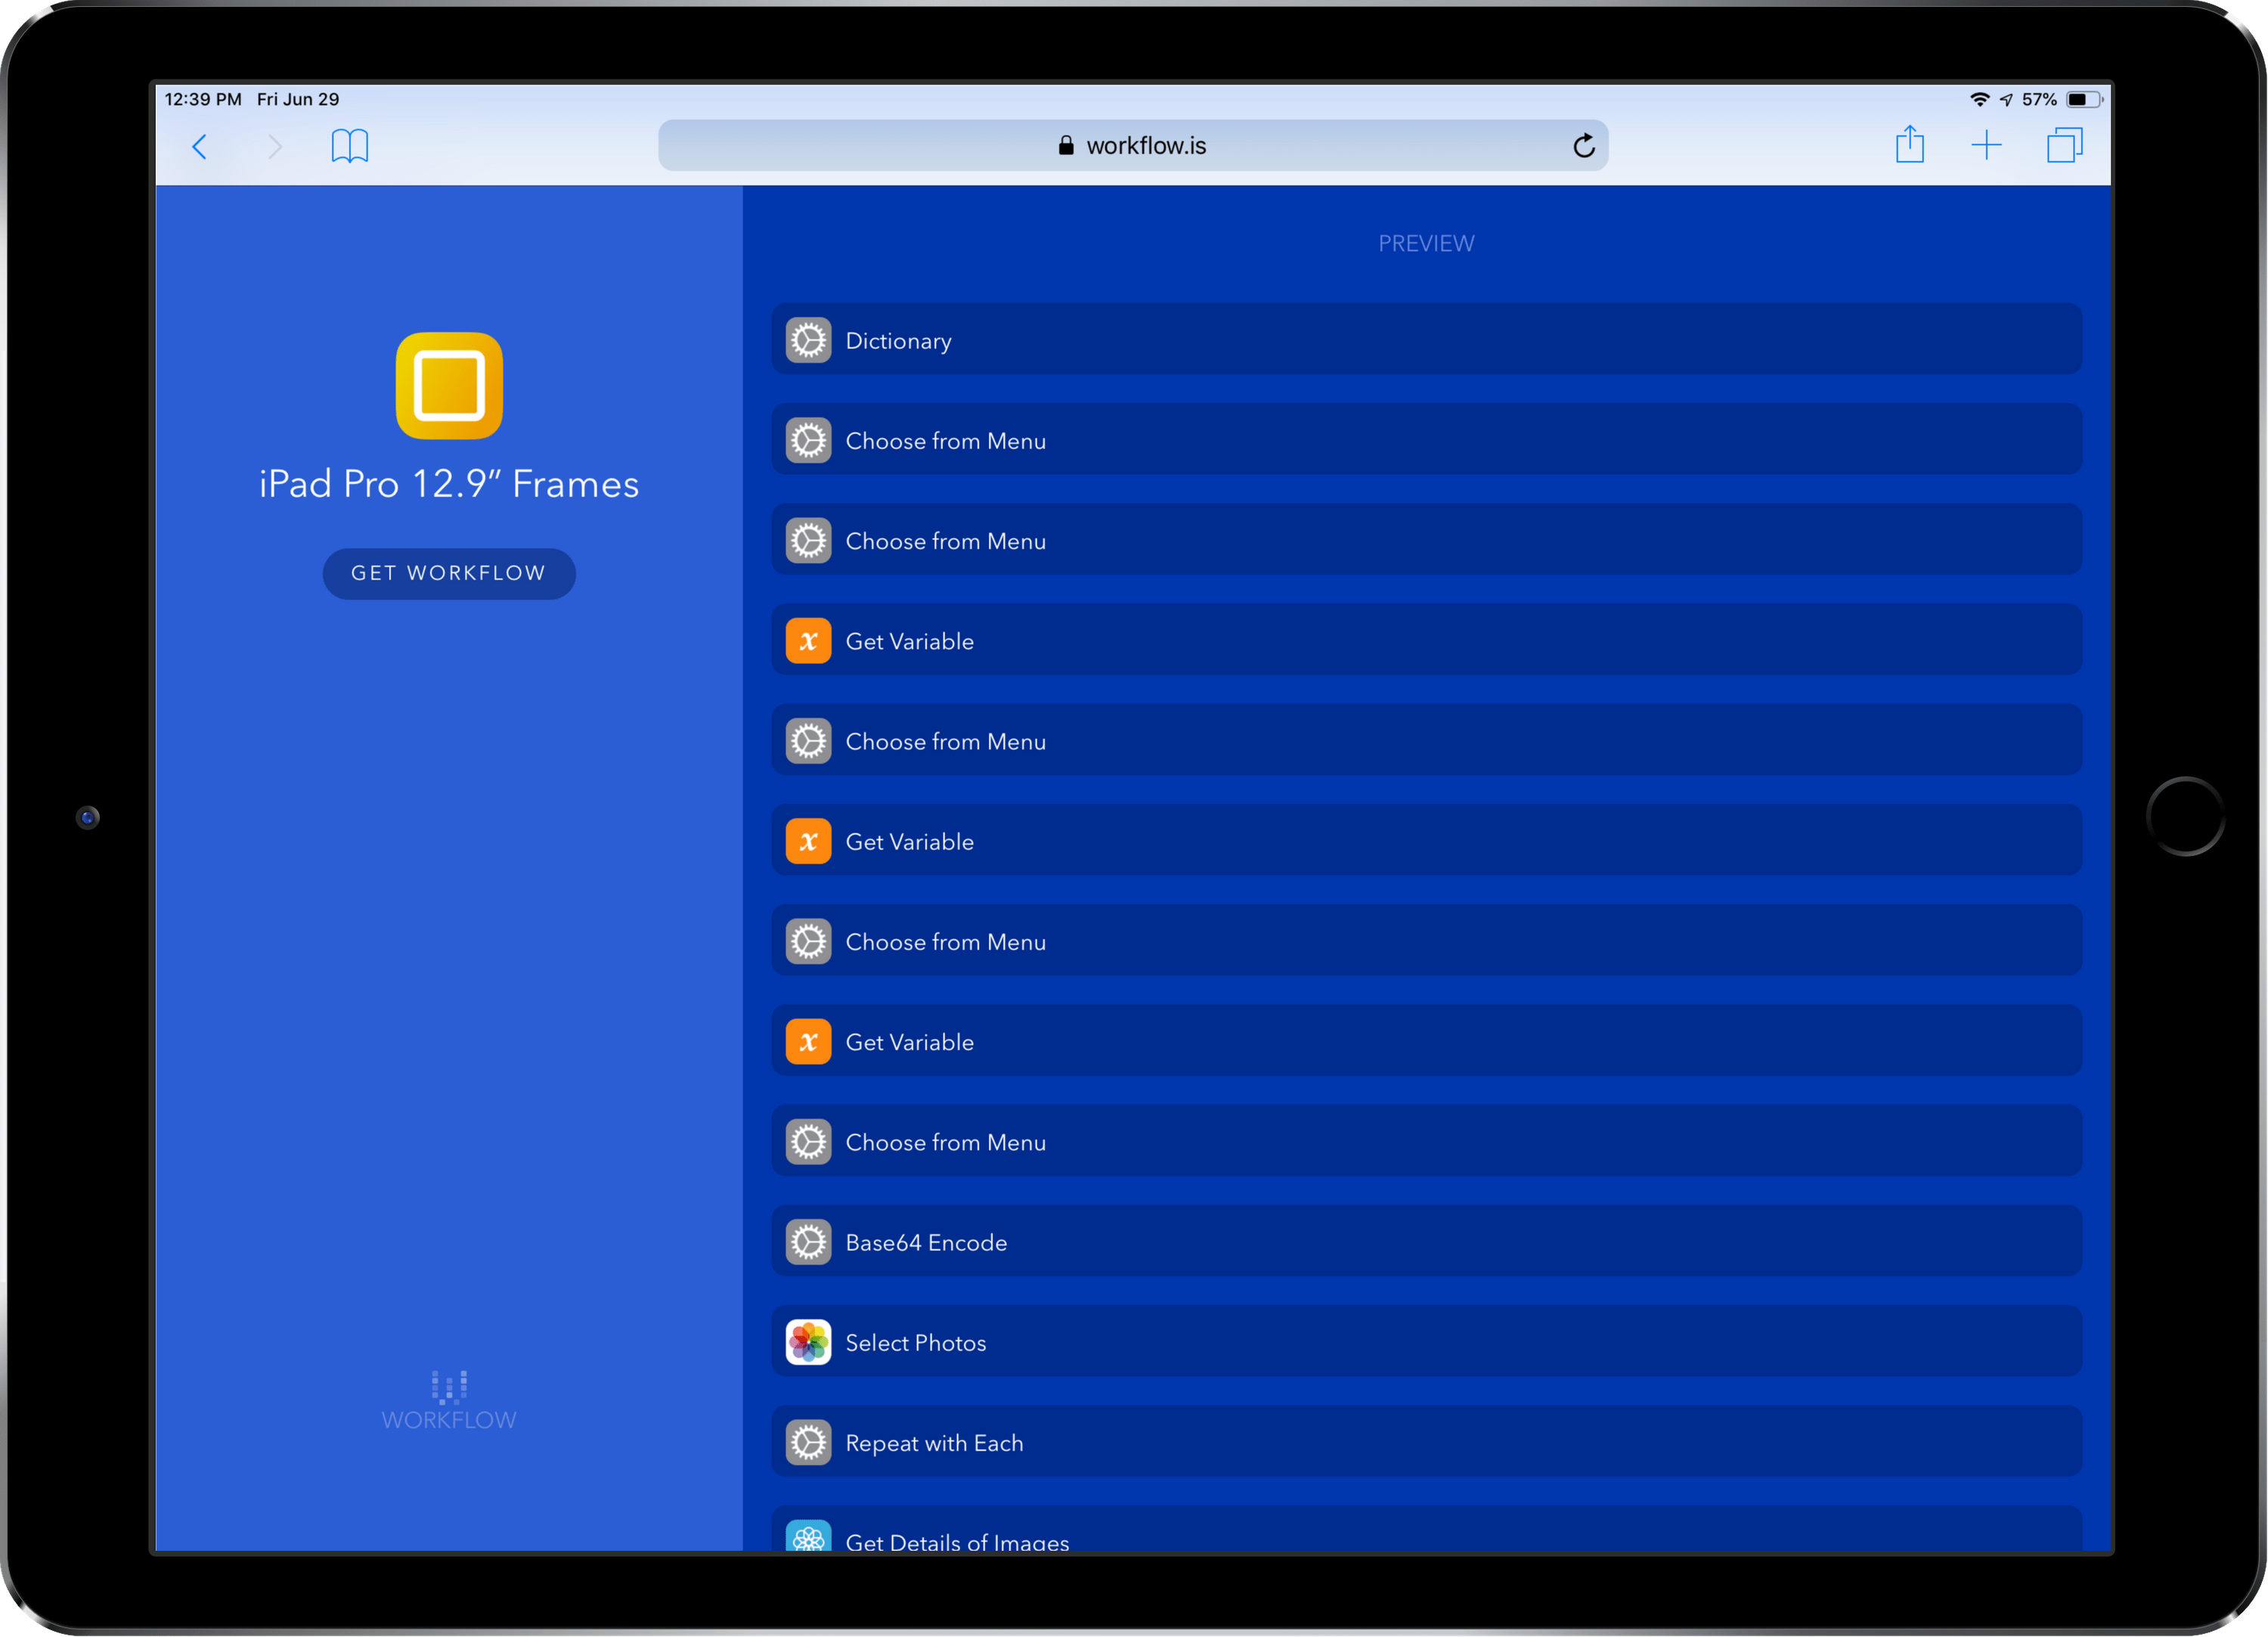Click the Workflow logo at sidebar bottom
Viewport: 2268px width, 1637px height.
click(449, 1400)
